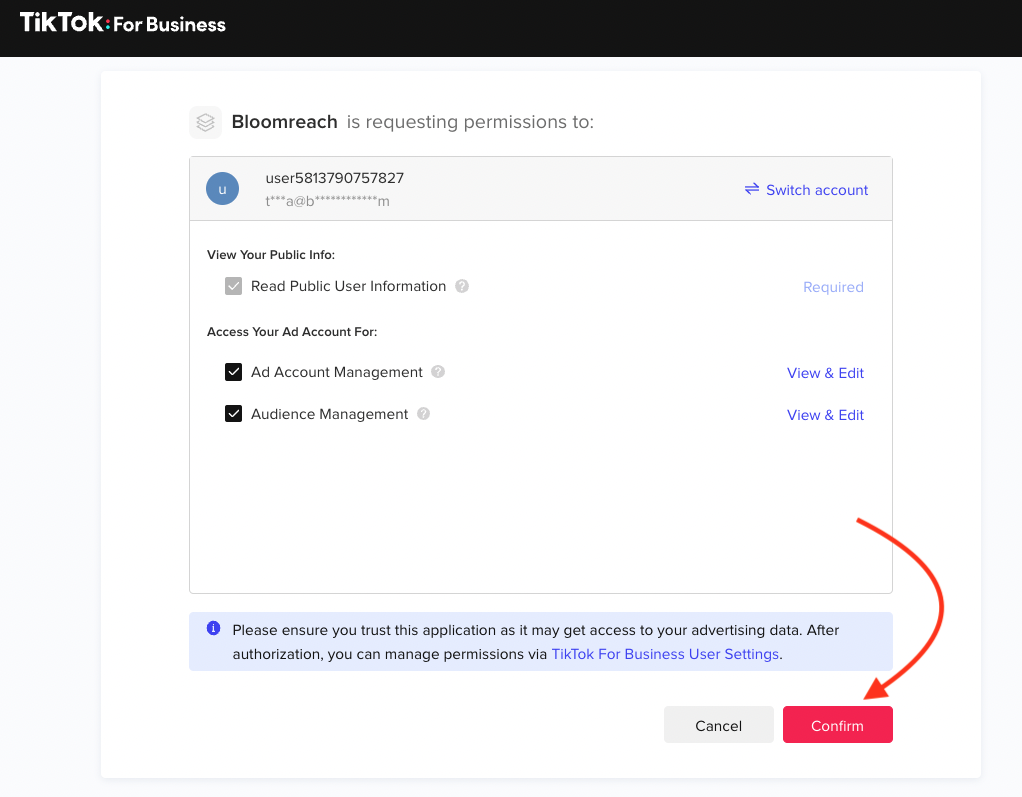The image size is (1022, 797).
Task: Open help icon next to Ad Account Management
Action: 438,371
